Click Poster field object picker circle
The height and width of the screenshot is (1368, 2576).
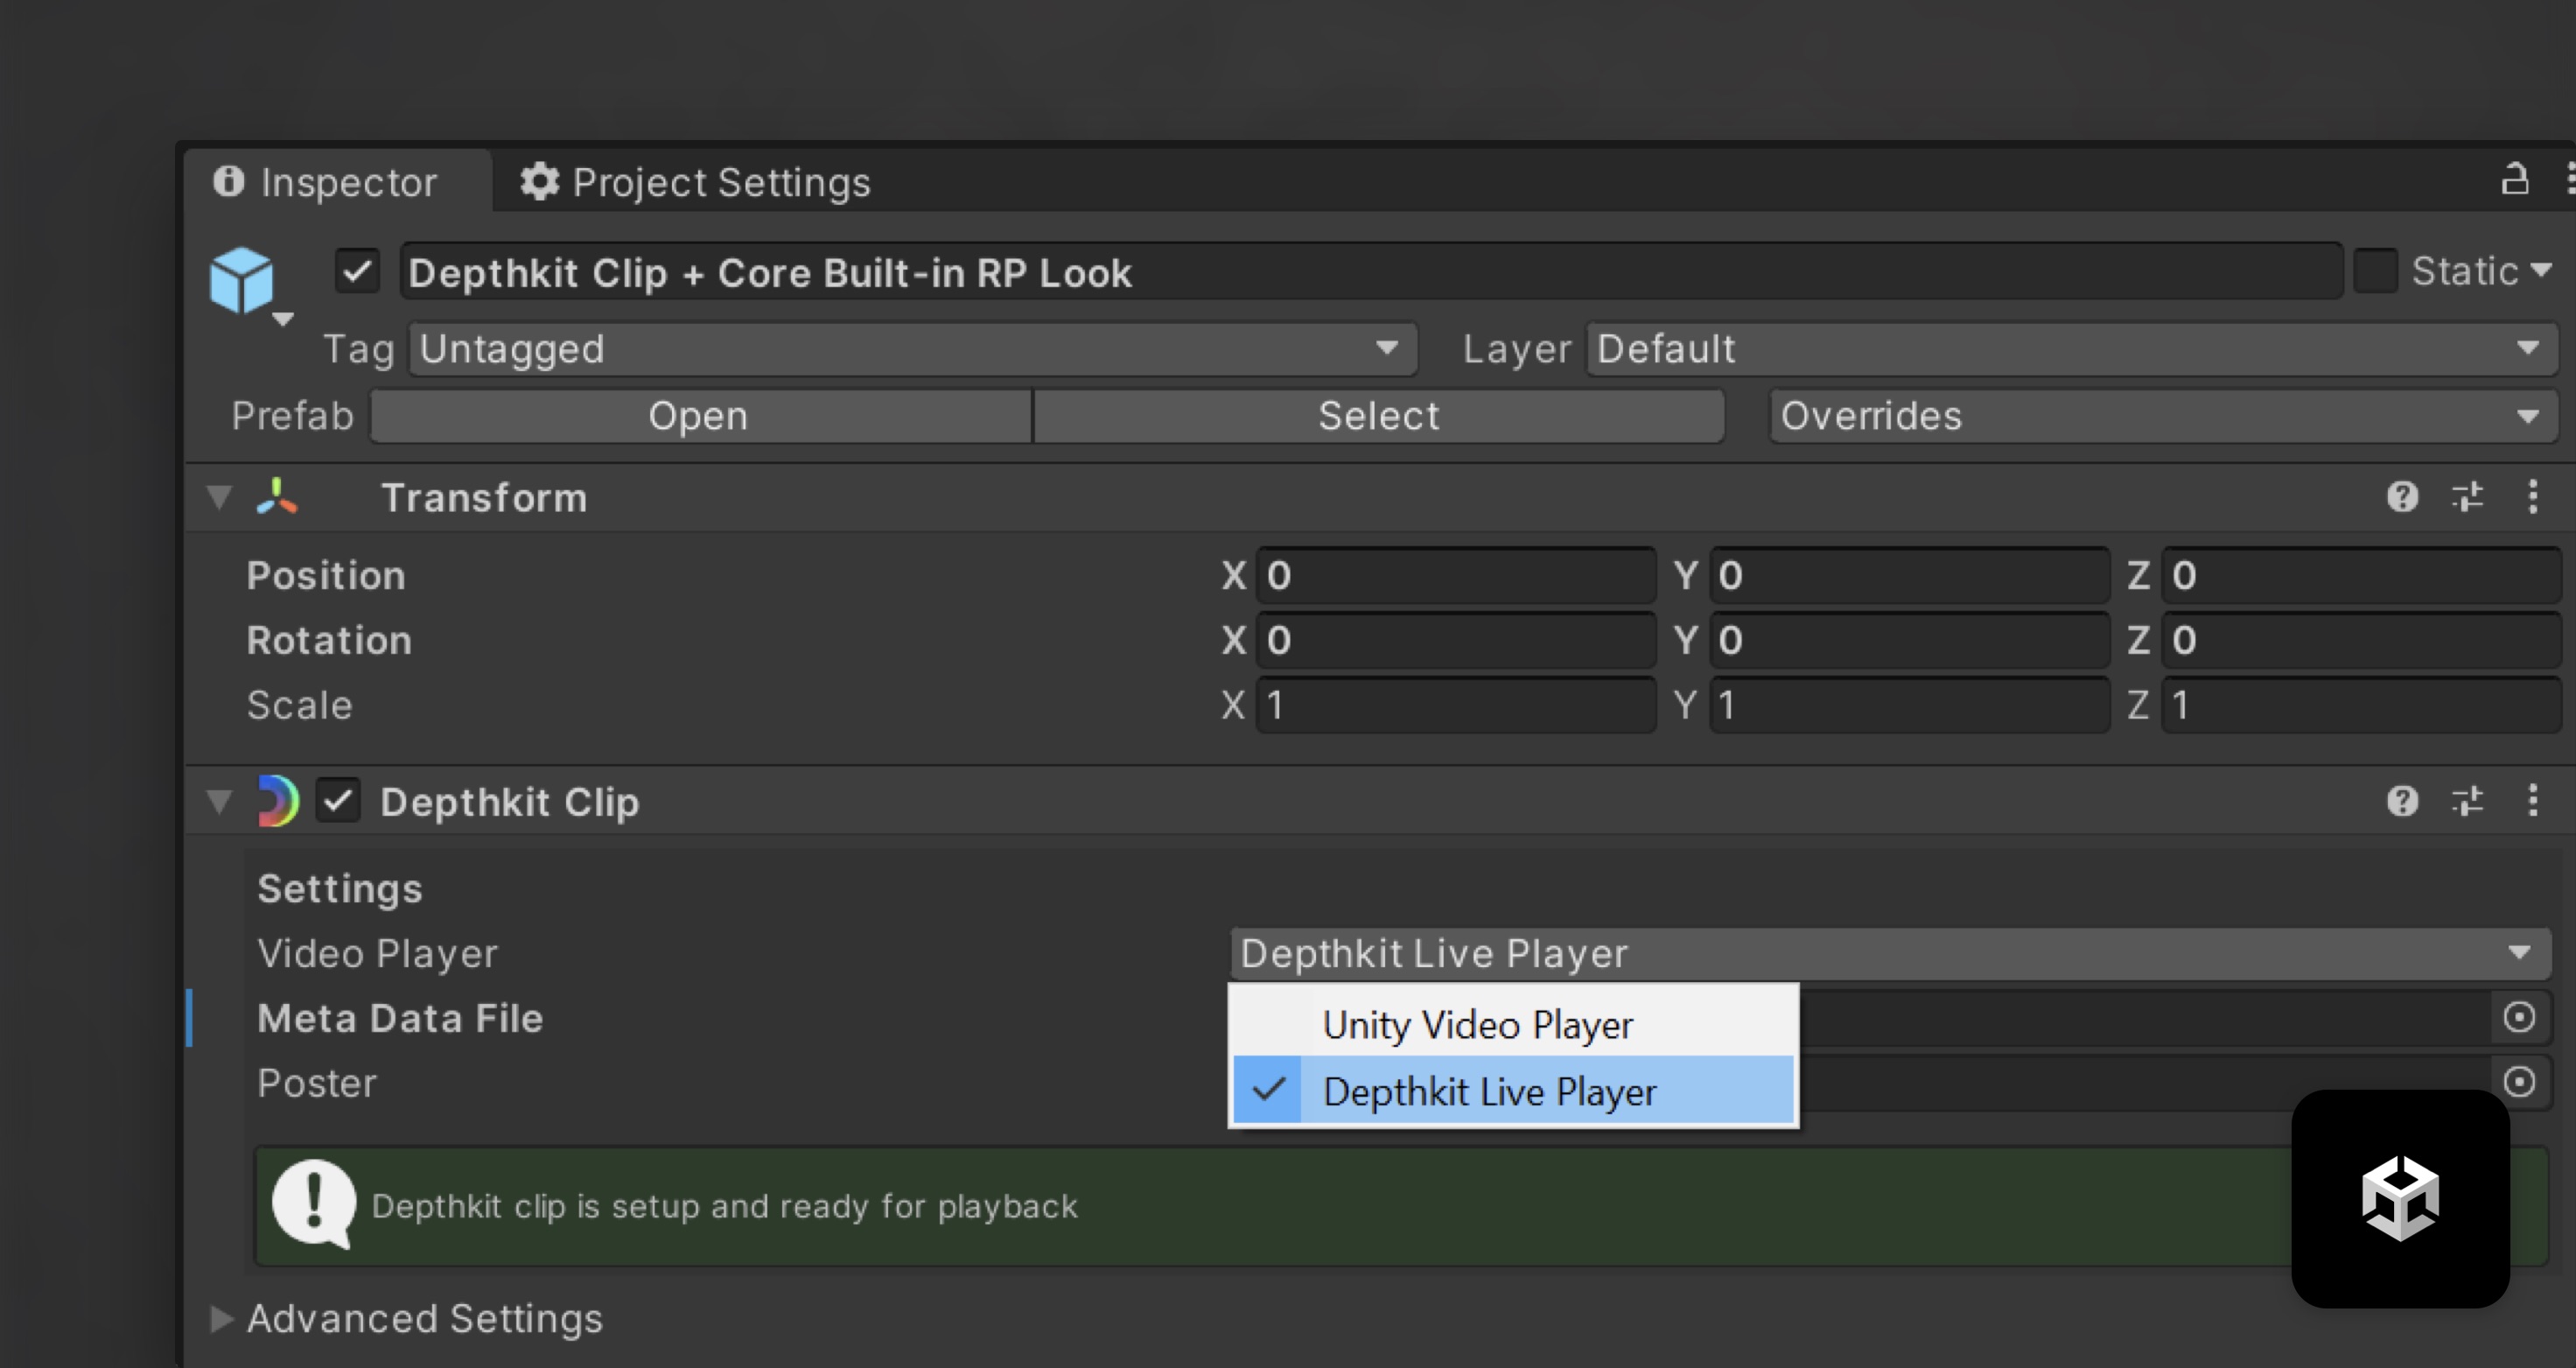point(2518,1081)
